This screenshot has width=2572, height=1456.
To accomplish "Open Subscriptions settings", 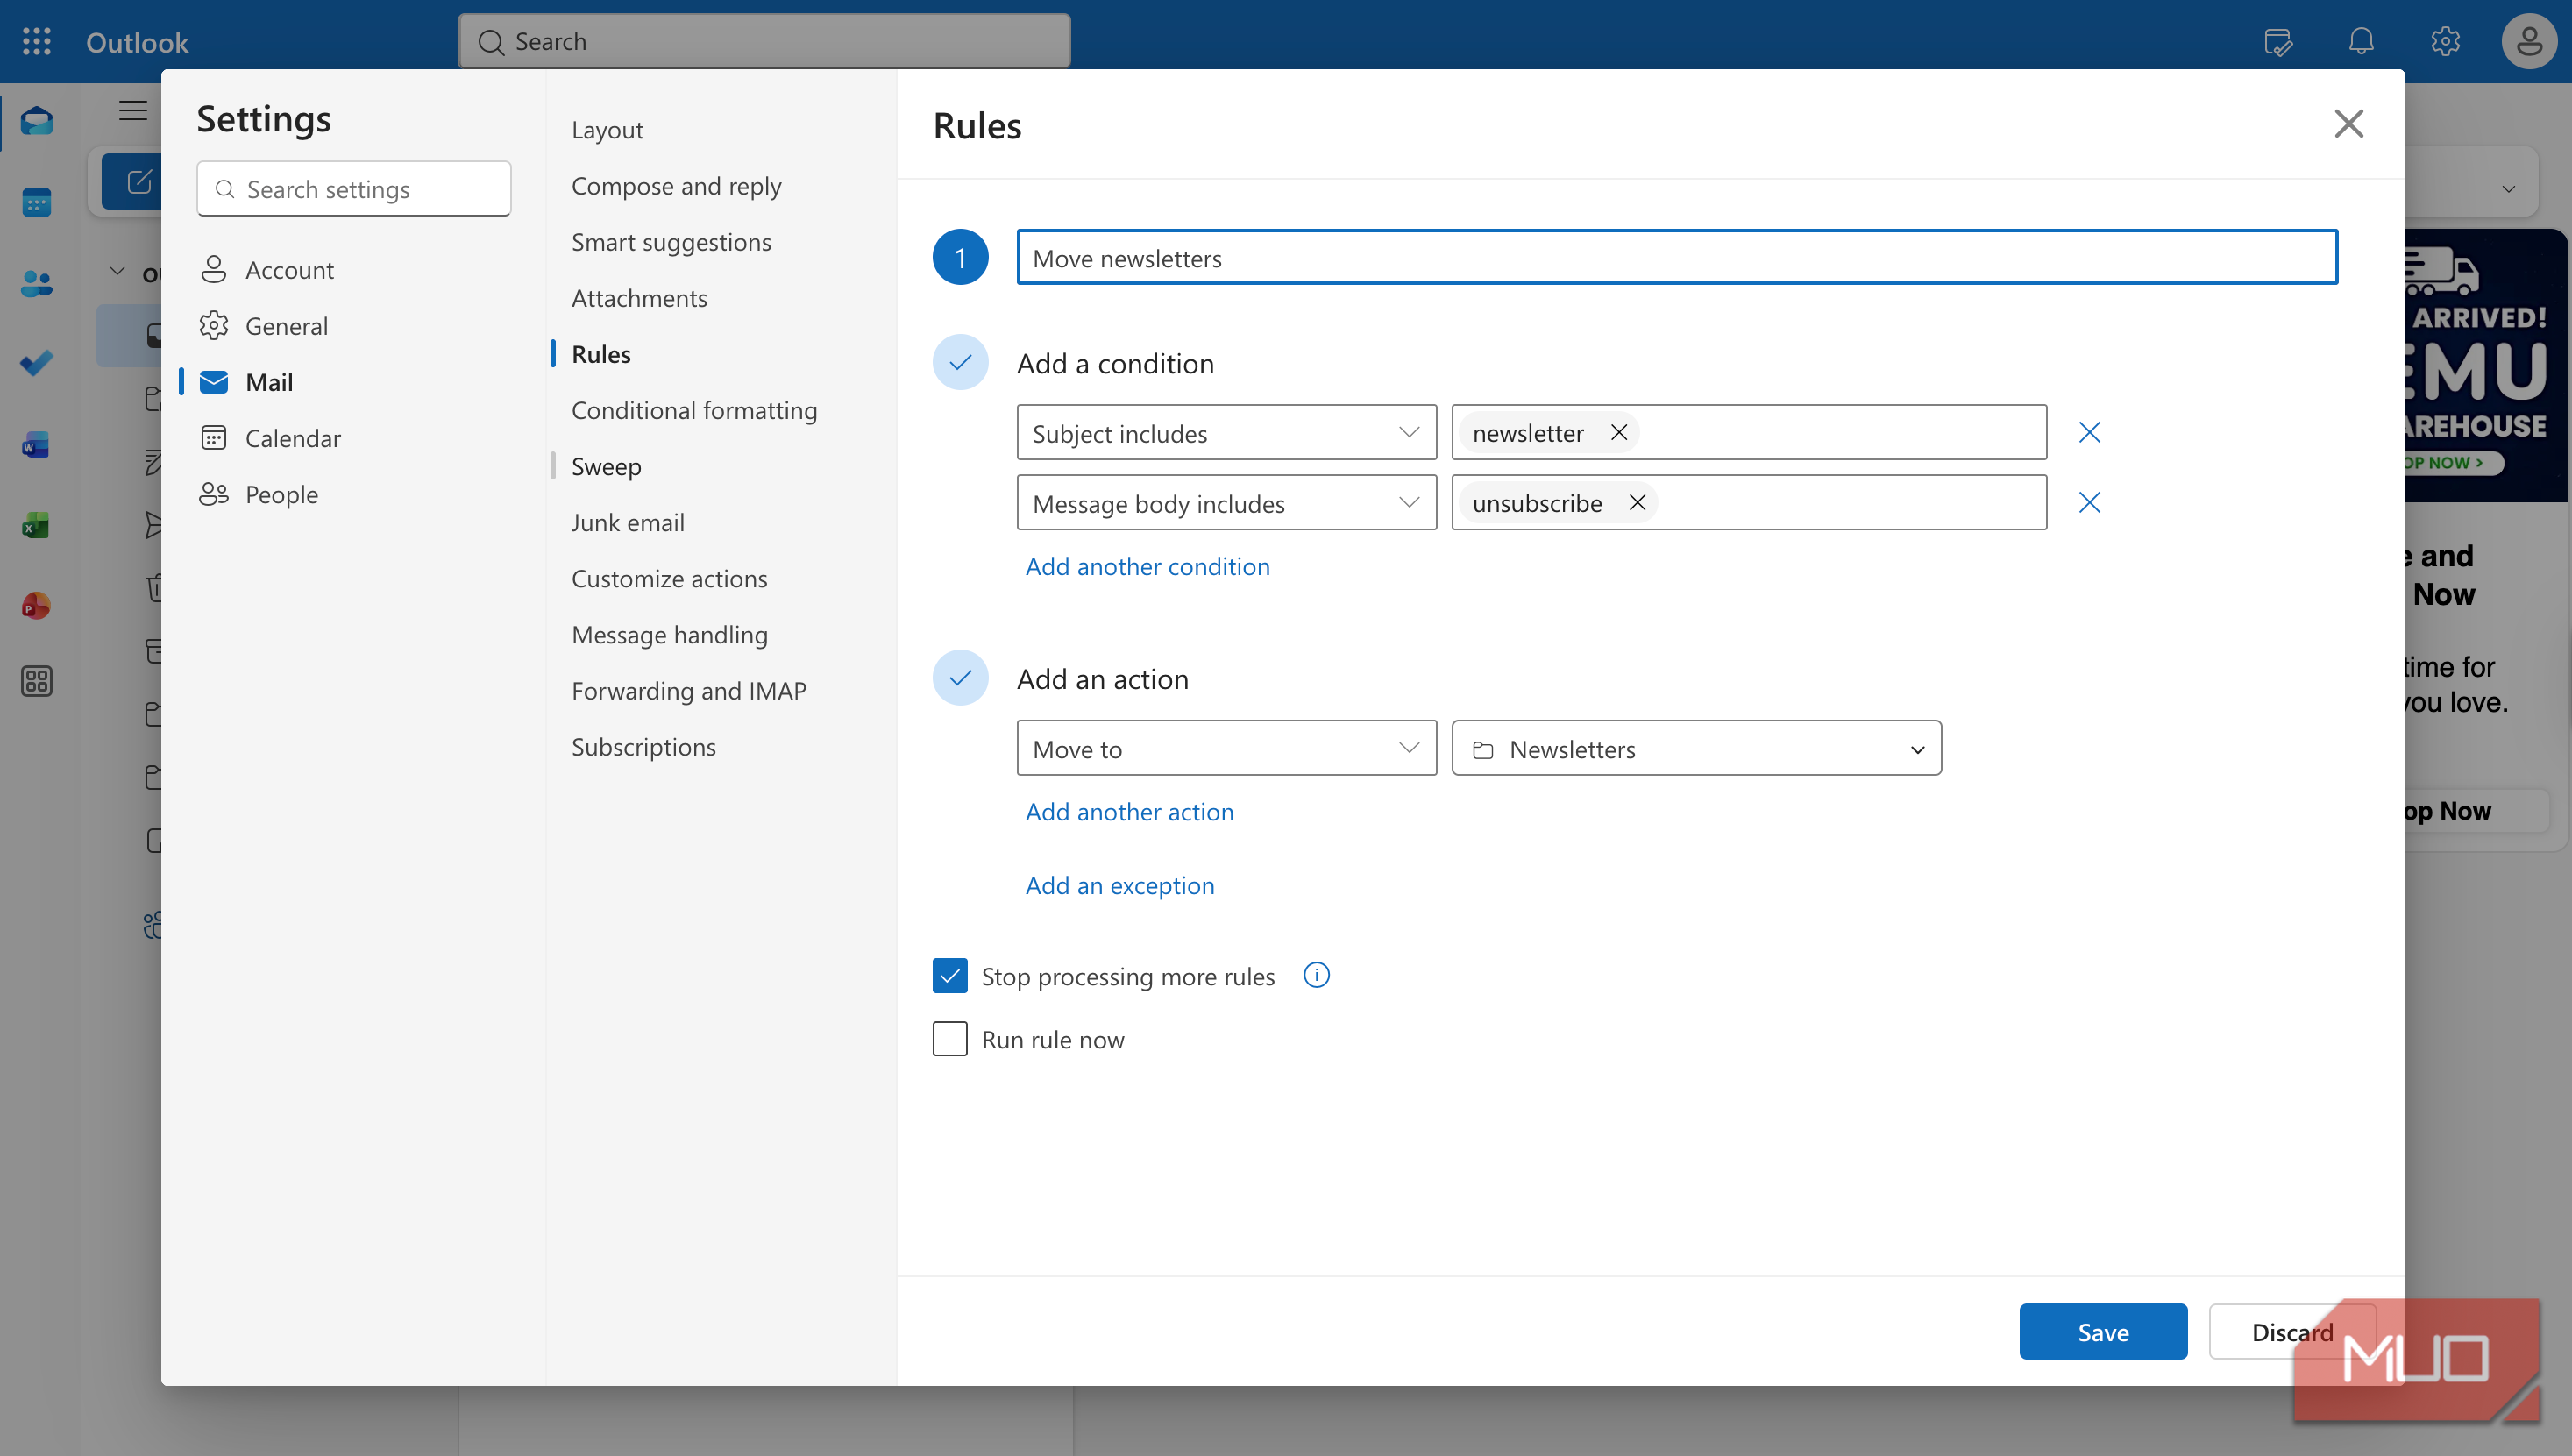I will point(643,746).
